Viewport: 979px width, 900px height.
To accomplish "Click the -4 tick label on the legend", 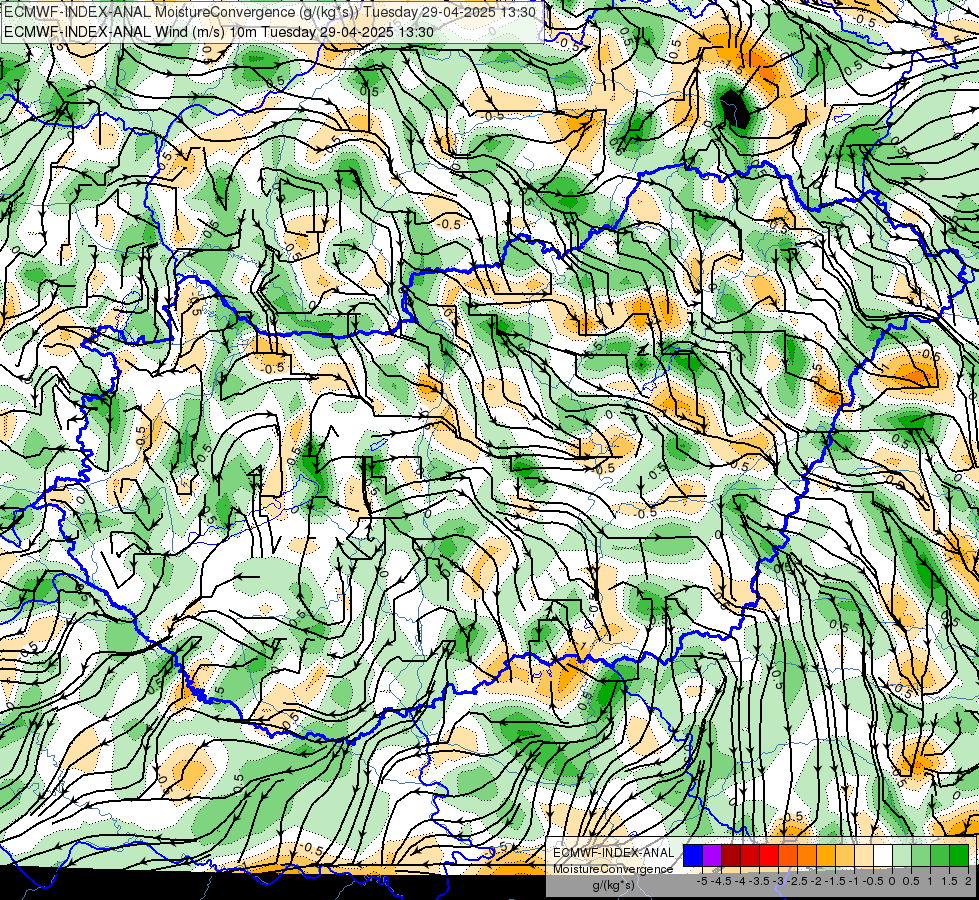I will 740,881.
